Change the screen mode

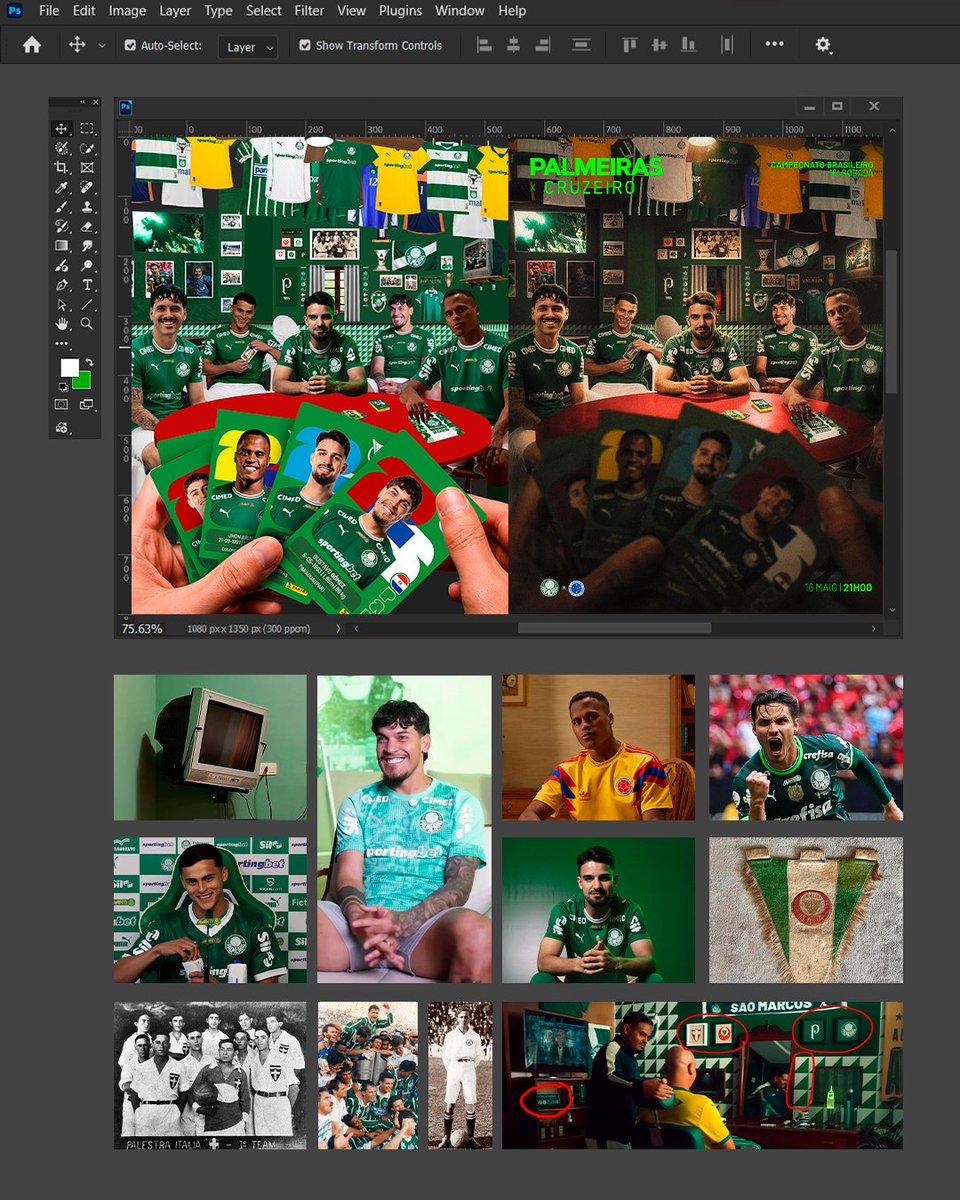click(87, 405)
